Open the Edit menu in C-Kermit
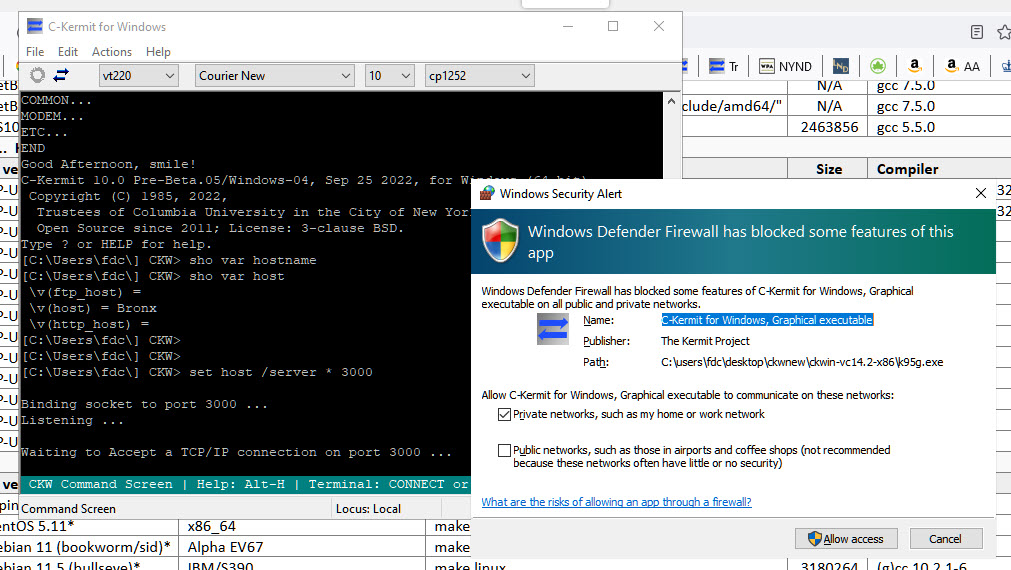Image resolution: width=1011 pixels, height=570 pixels. (68, 52)
